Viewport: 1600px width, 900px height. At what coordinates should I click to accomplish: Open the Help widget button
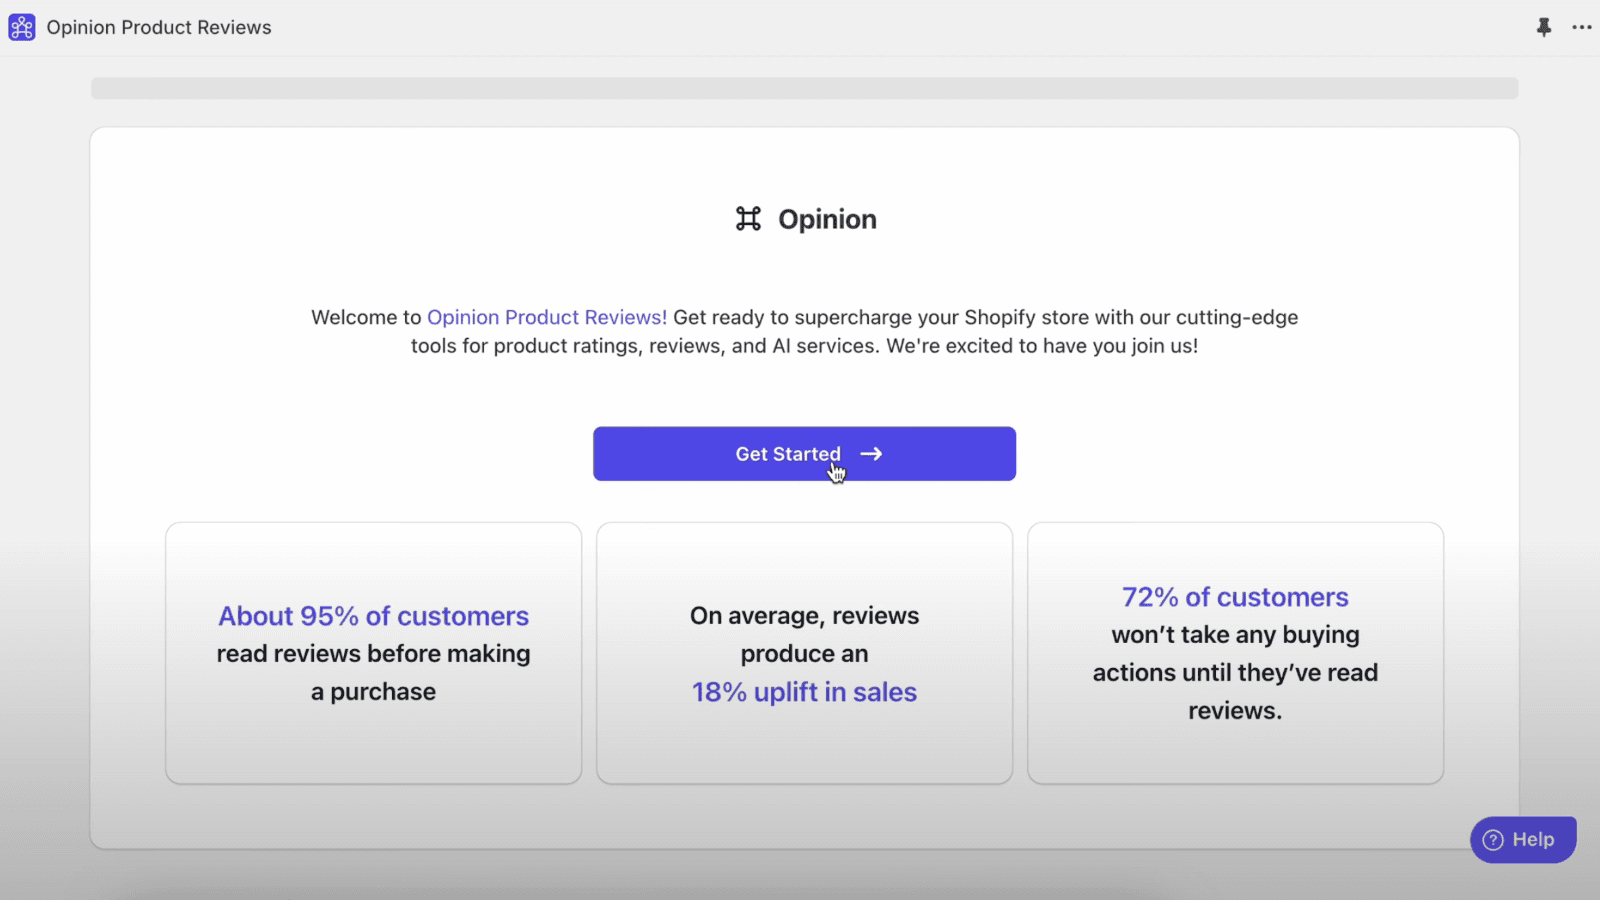pos(1522,840)
